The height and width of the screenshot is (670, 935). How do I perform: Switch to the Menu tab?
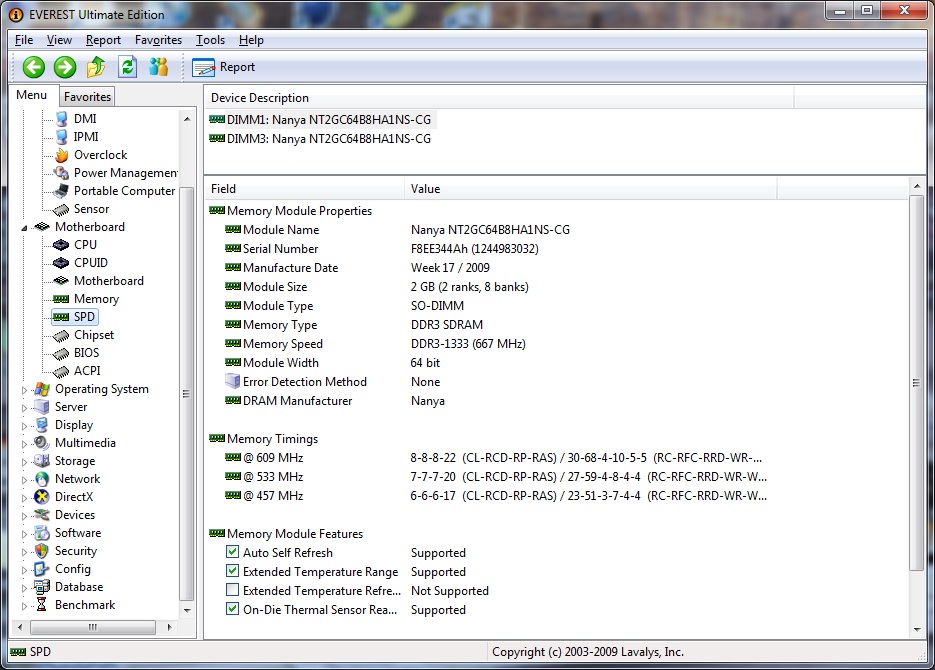tap(32, 95)
